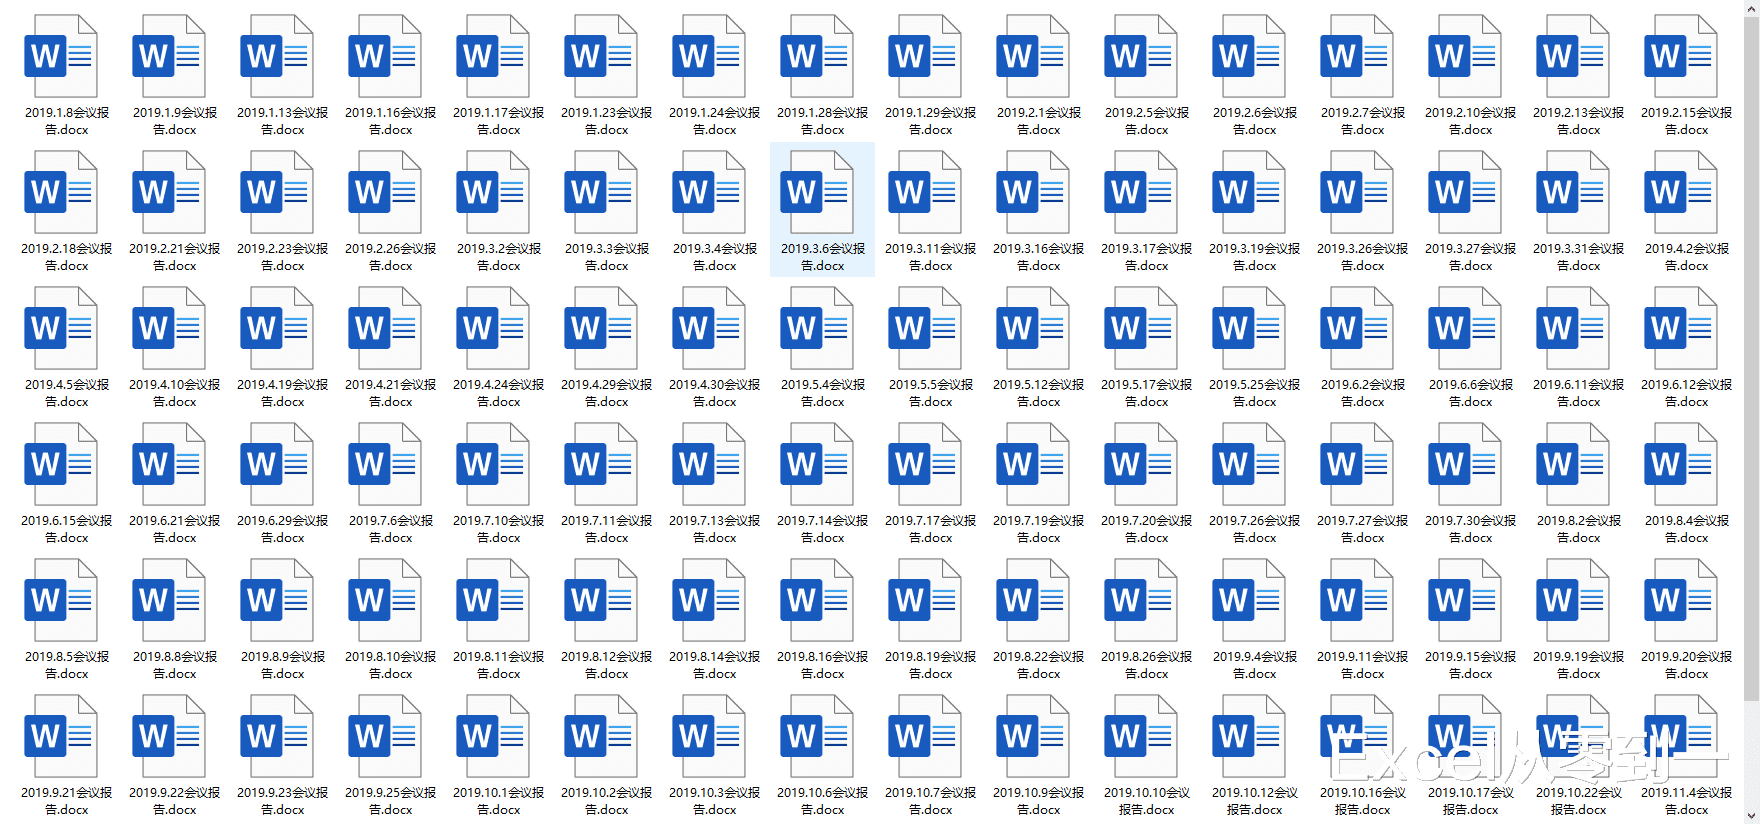Choose the file icon of 2019.4.19会议报告.docx
1760x824 pixels.
coord(277,328)
